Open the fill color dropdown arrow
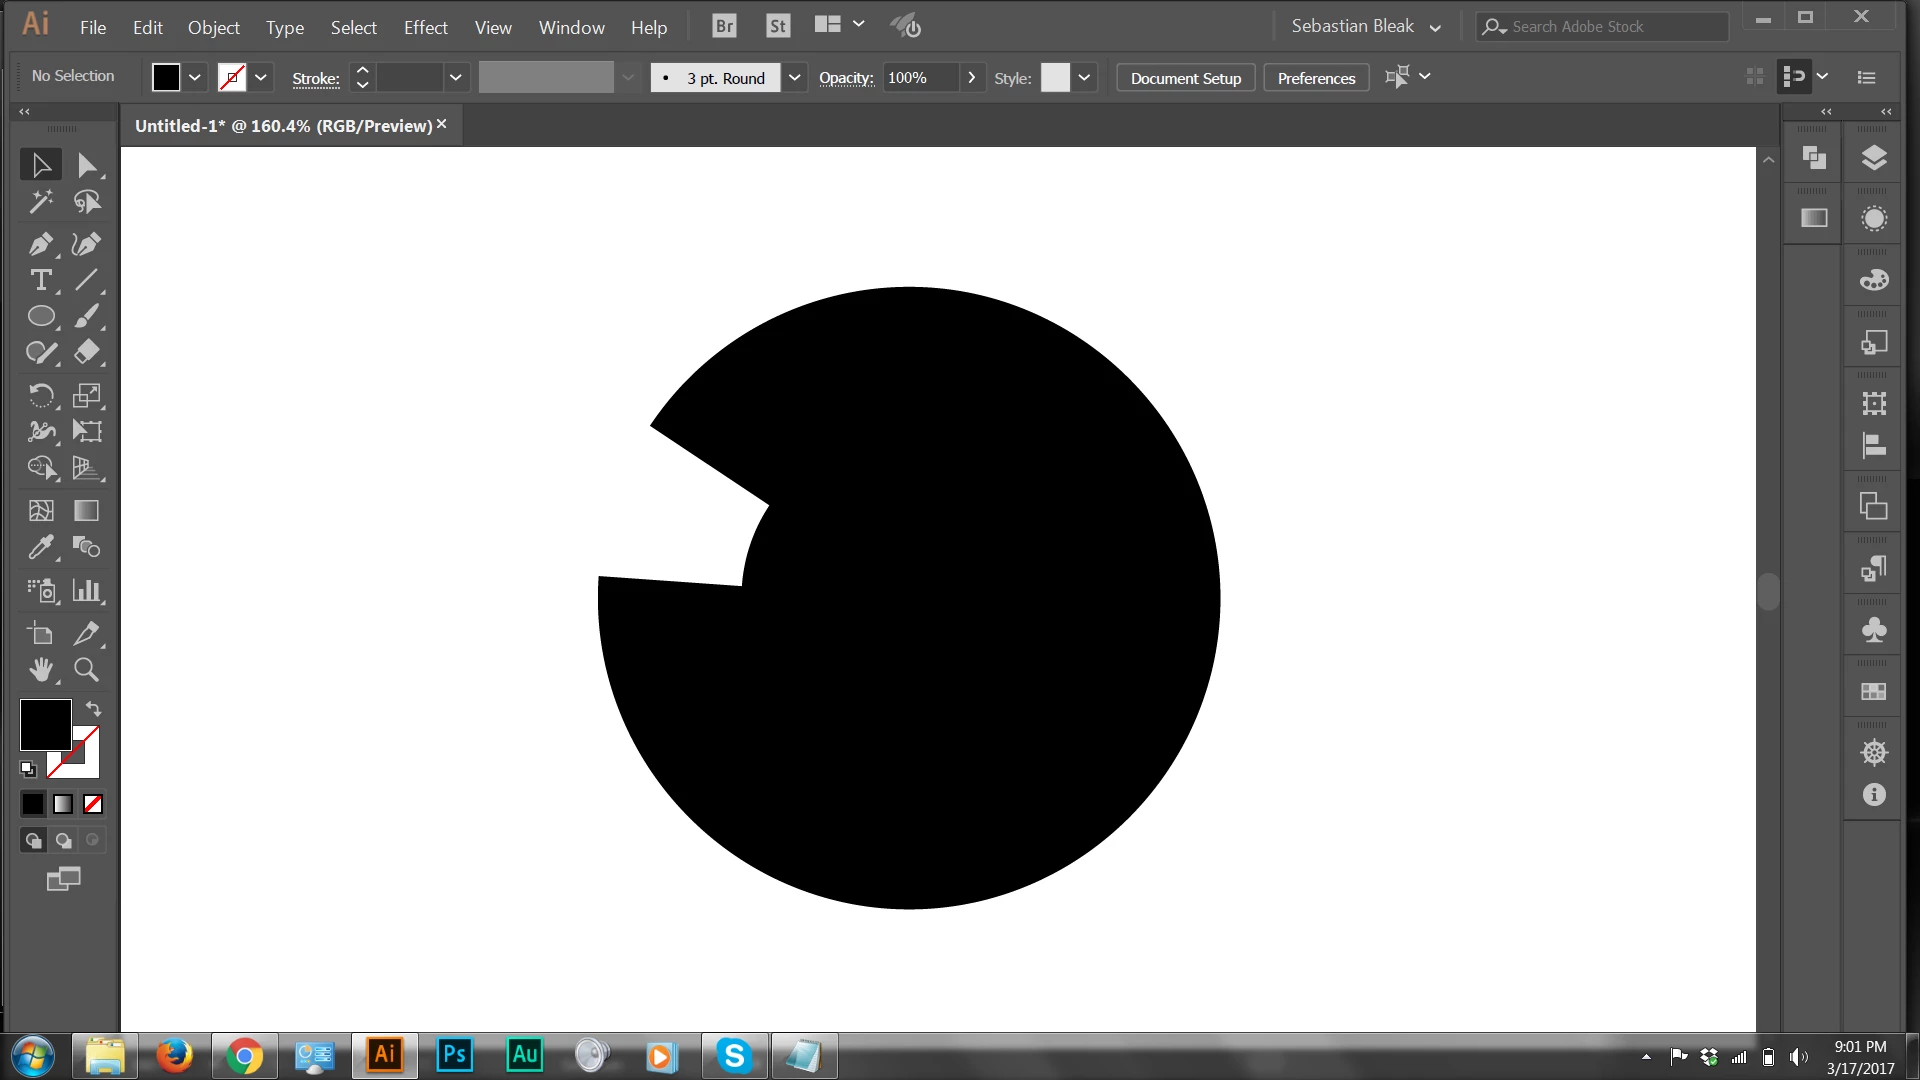This screenshot has height=1080, width=1920. pyautogui.click(x=195, y=78)
